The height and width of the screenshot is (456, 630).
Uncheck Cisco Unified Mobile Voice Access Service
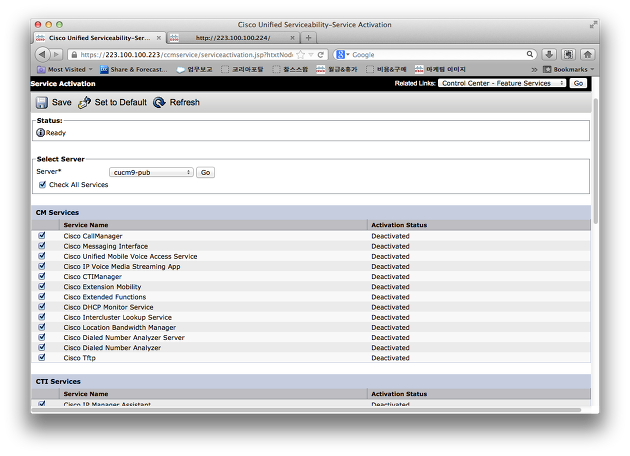pyautogui.click(x=42, y=256)
